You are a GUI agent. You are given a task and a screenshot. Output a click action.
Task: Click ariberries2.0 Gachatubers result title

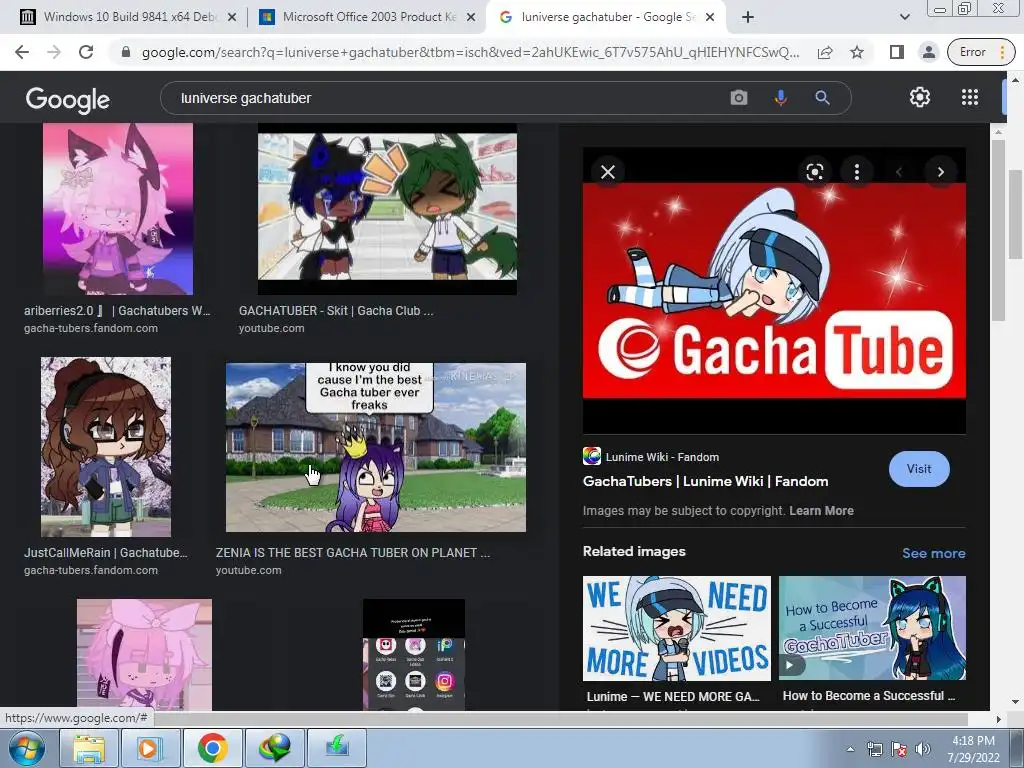pos(117,311)
